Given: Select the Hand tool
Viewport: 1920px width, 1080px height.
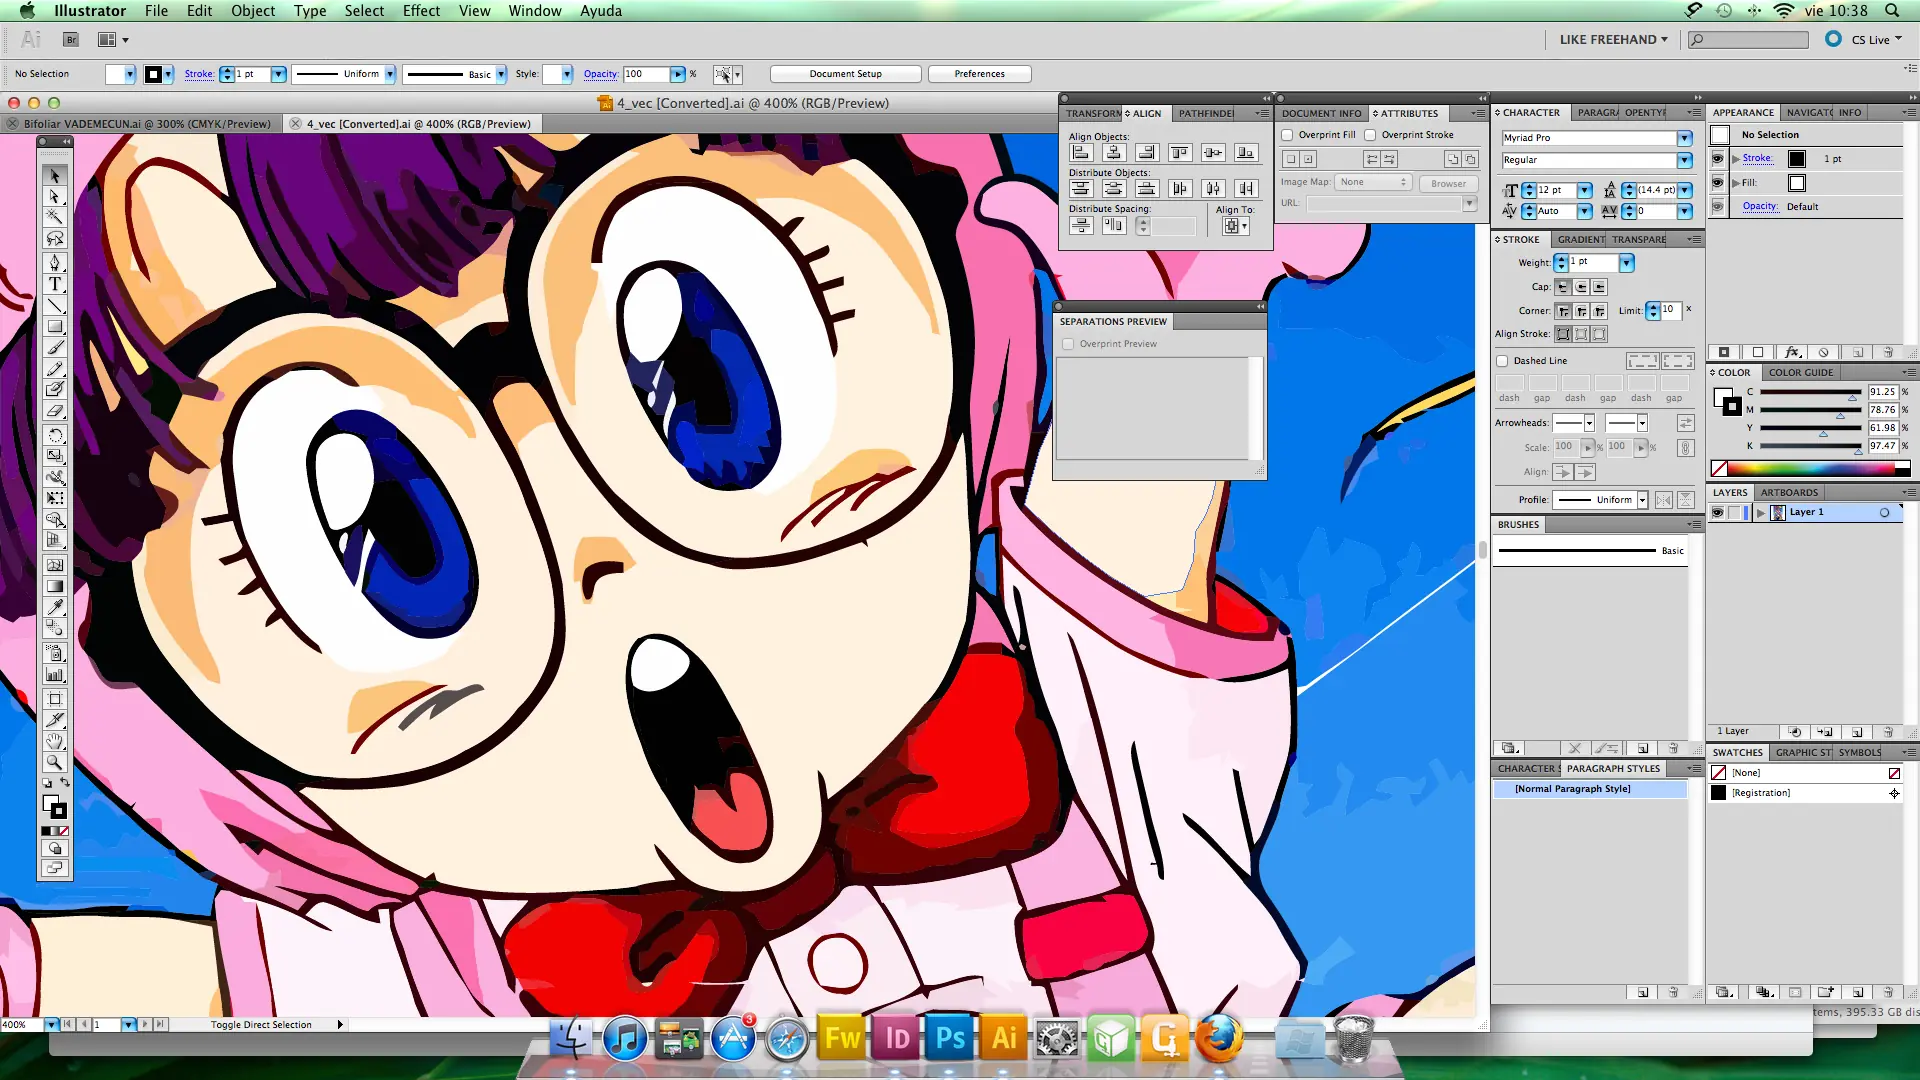Looking at the screenshot, I should pyautogui.click(x=55, y=741).
